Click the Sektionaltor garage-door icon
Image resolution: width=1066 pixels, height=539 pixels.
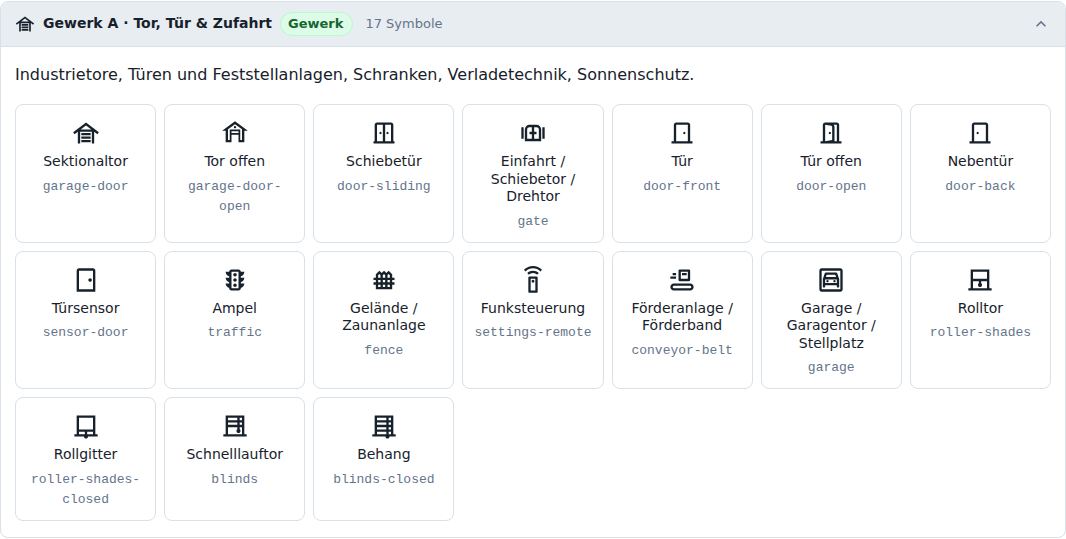pyautogui.click(x=86, y=133)
